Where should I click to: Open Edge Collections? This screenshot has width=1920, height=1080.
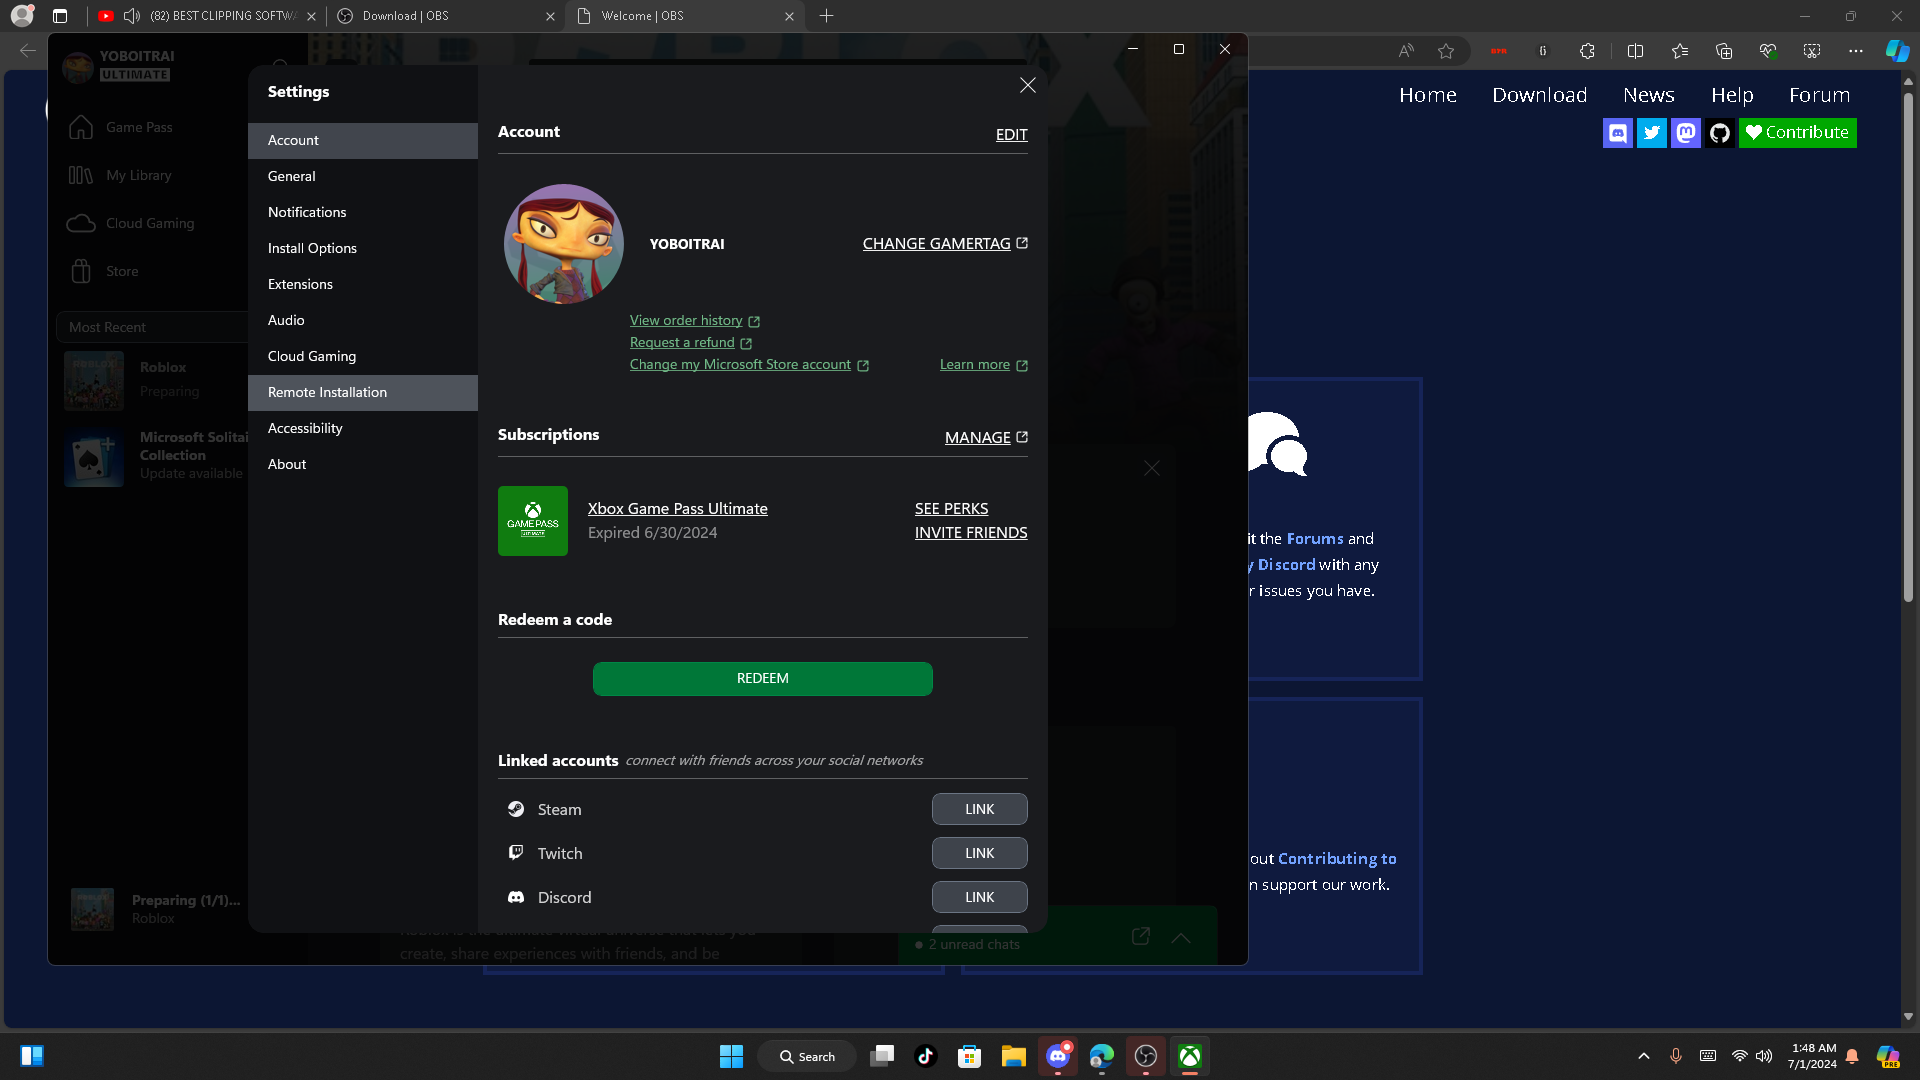pos(1724,51)
